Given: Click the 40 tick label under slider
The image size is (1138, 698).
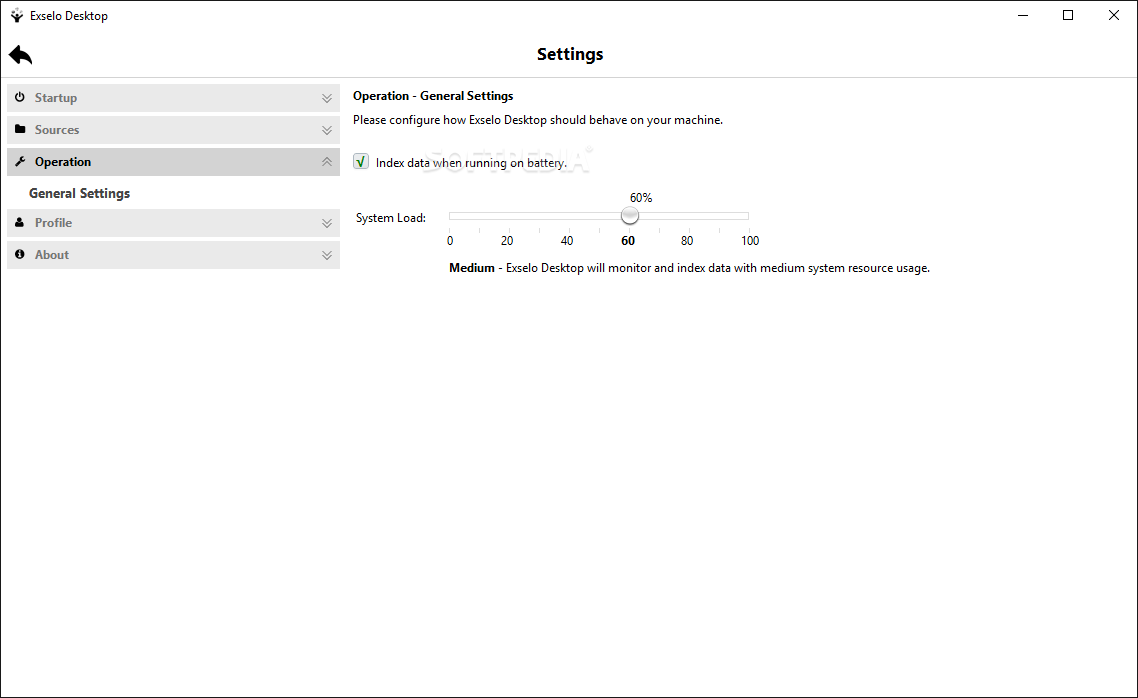Looking at the screenshot, I should [567, 241].
